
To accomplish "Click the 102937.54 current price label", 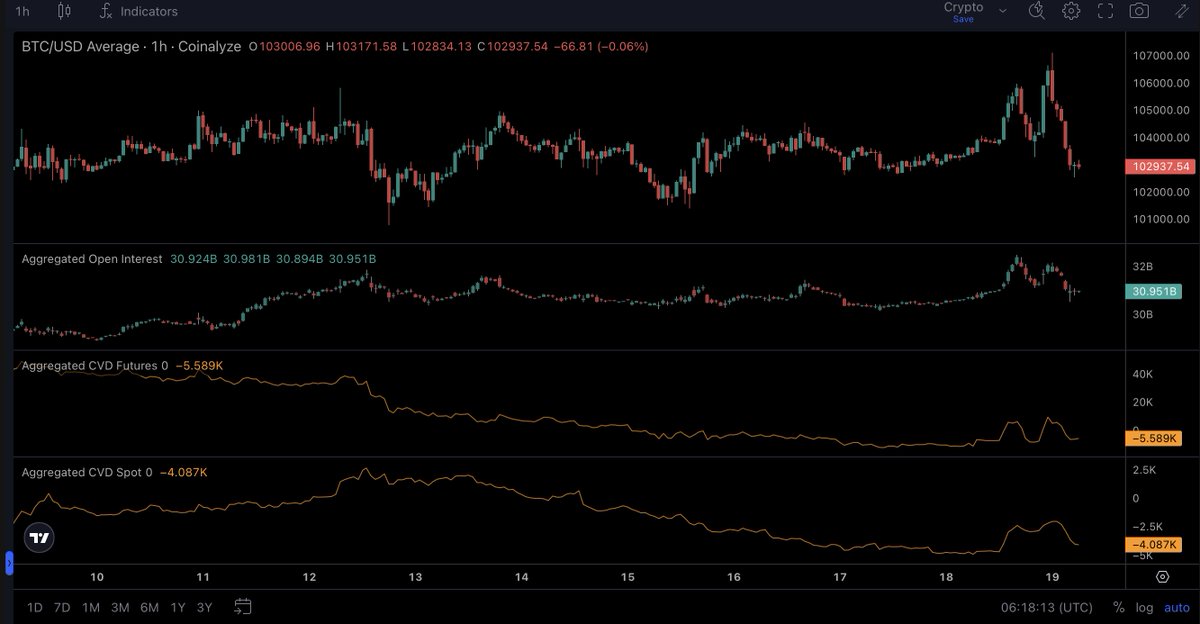I will coord(1158,166).
